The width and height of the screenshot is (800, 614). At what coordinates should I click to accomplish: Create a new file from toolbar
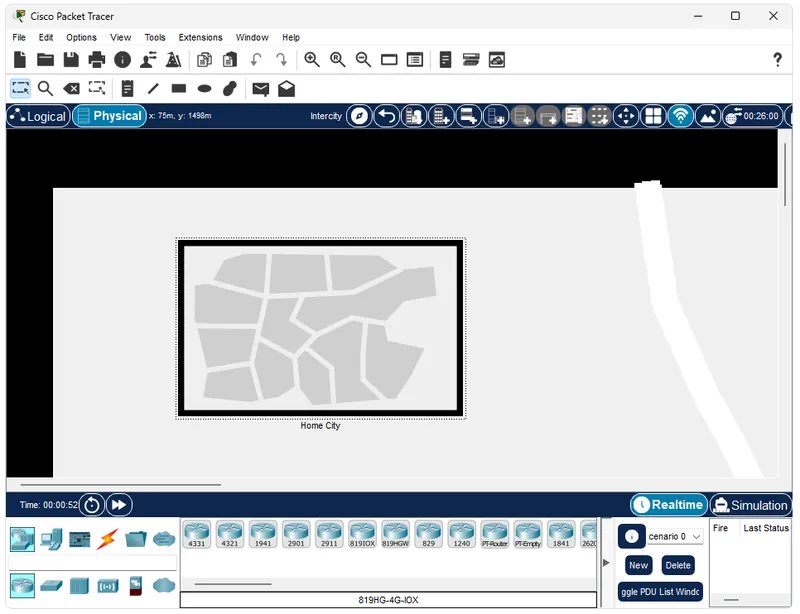(20, 60)
